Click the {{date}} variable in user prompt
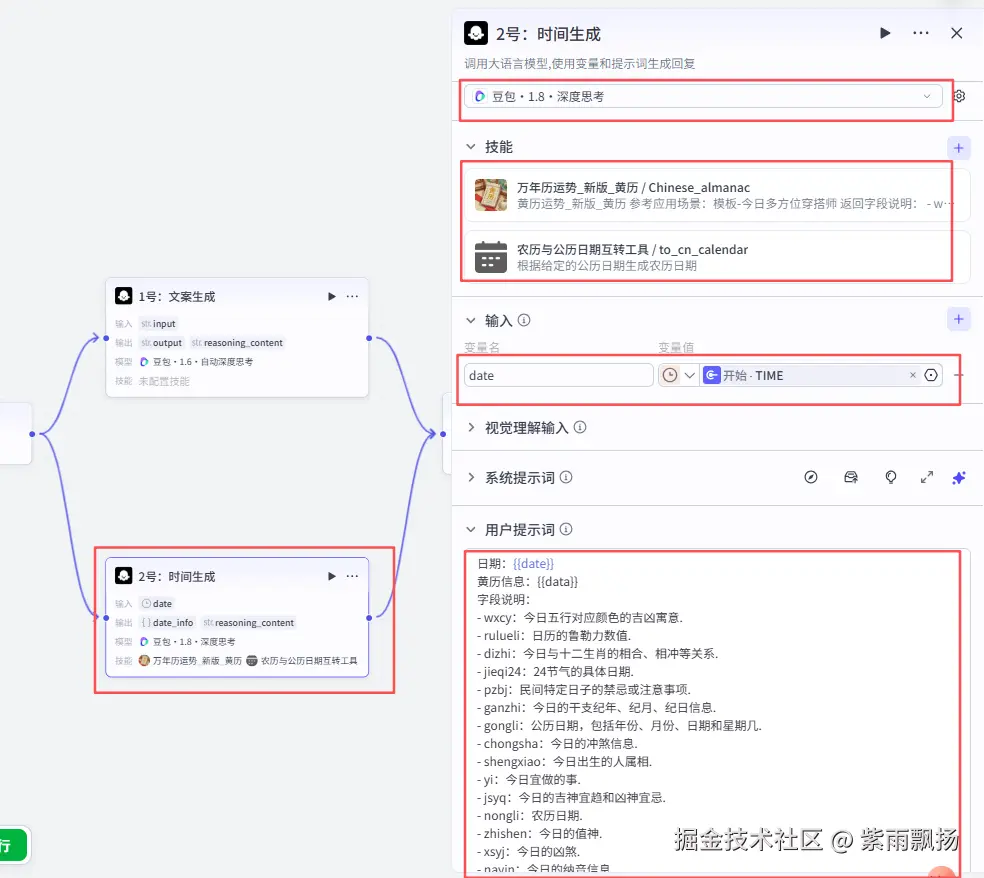The height and width of the screenshot is (878, 984). pyautogui.click(x=533, y=564)
